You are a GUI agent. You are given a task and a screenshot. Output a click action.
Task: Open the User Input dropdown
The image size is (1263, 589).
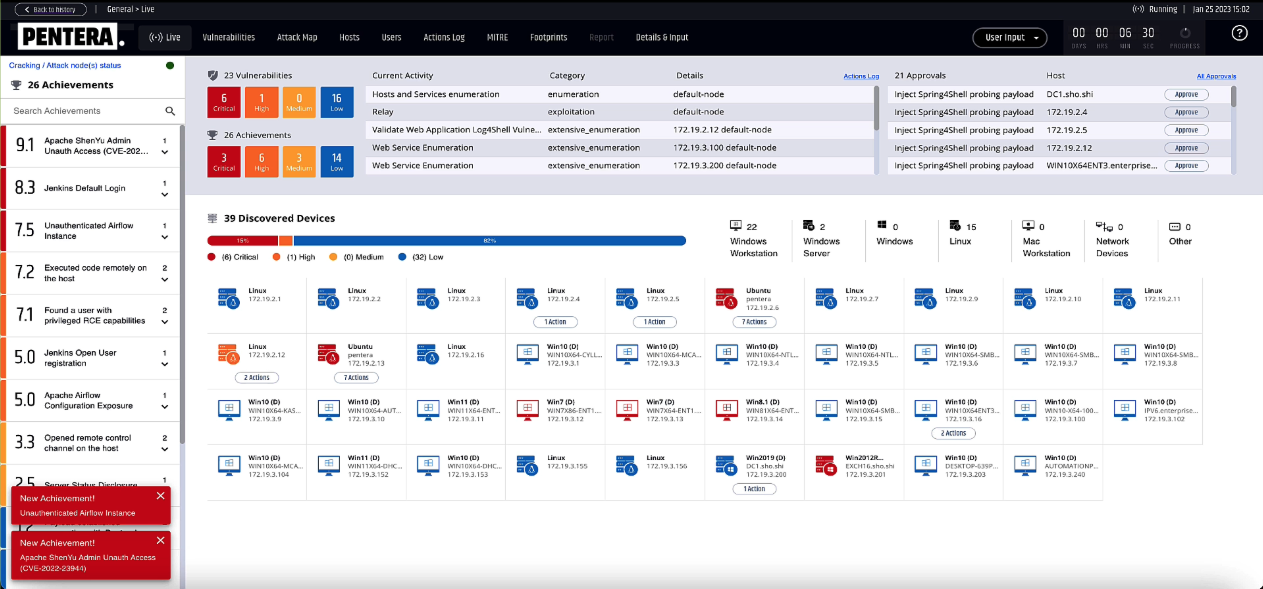tap(1009, 38)
